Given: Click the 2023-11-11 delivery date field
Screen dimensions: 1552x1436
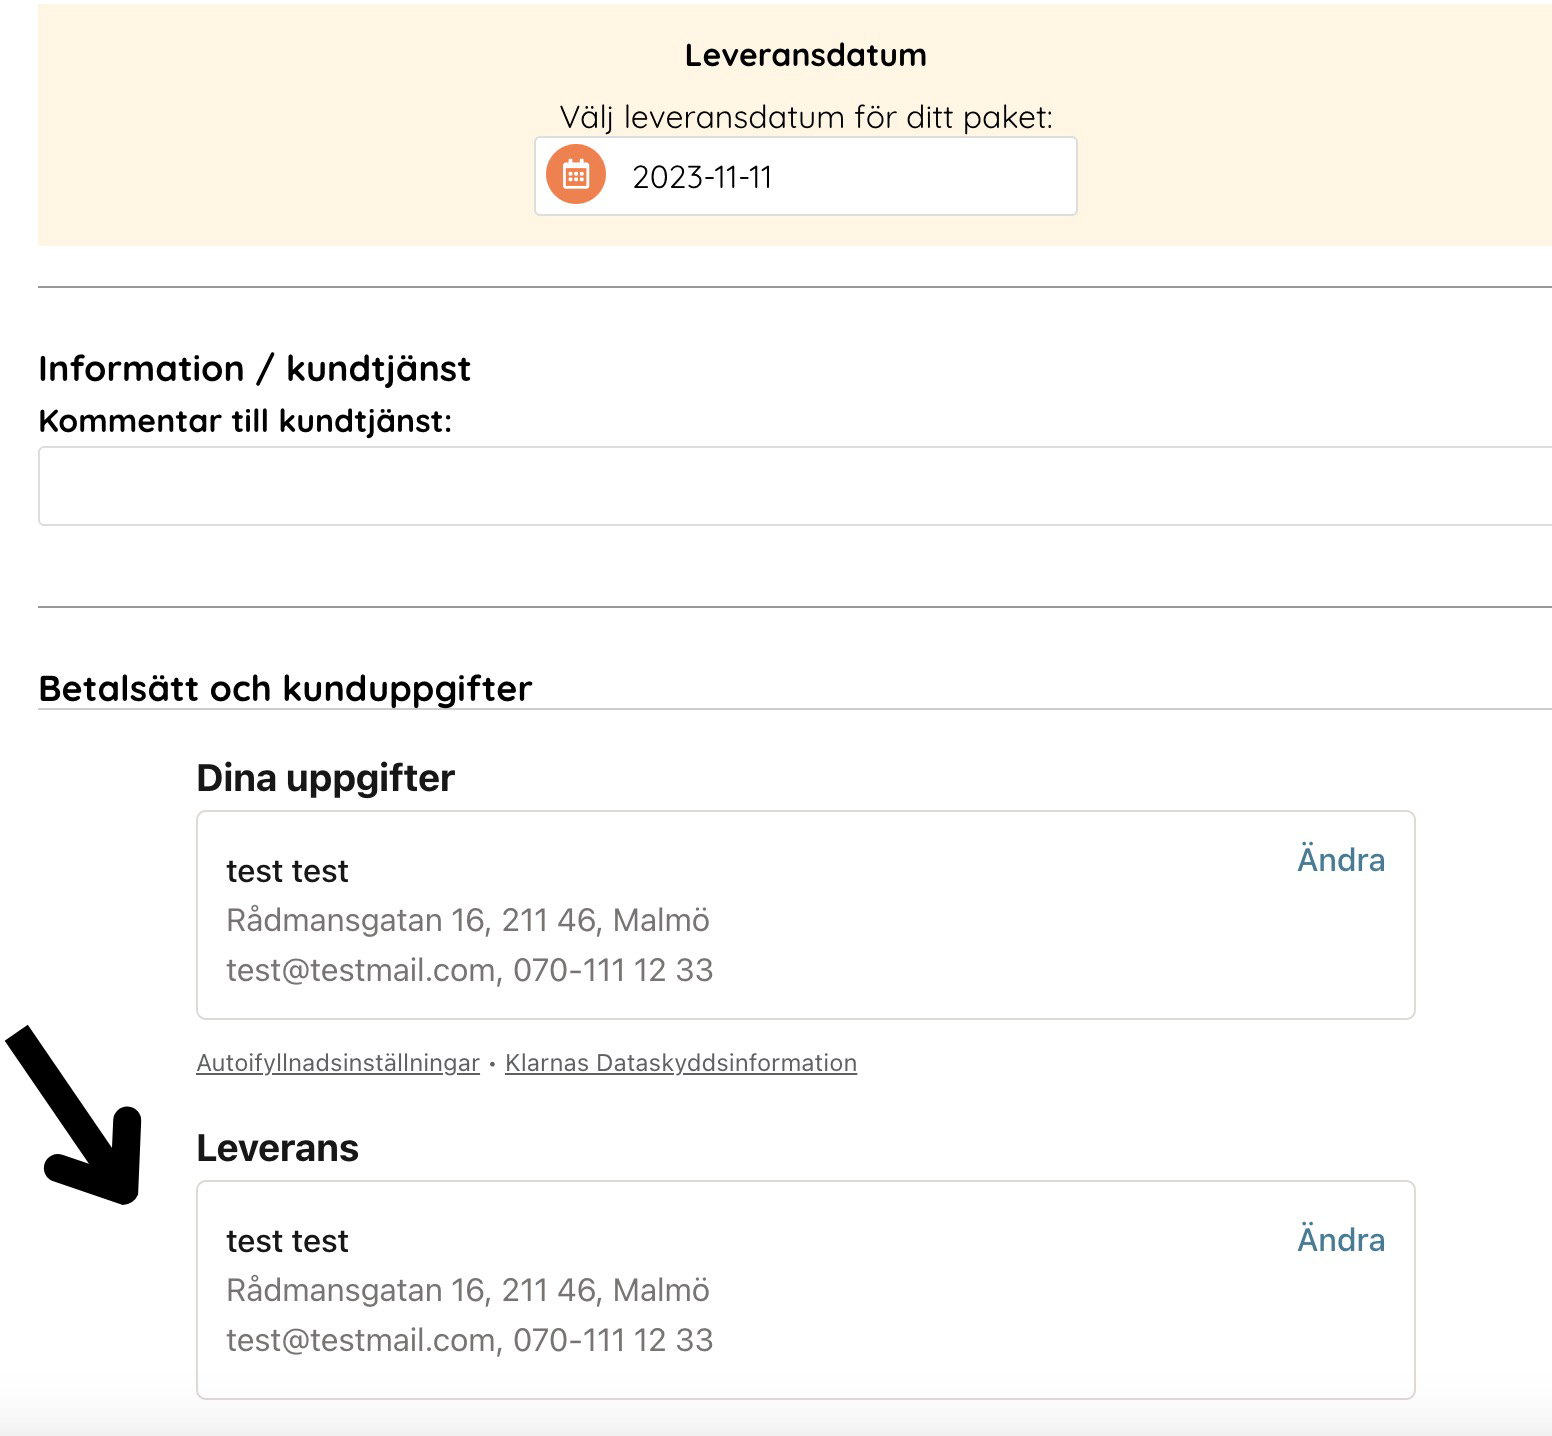Looking at the screenshot, I should (x=820, y=177).
